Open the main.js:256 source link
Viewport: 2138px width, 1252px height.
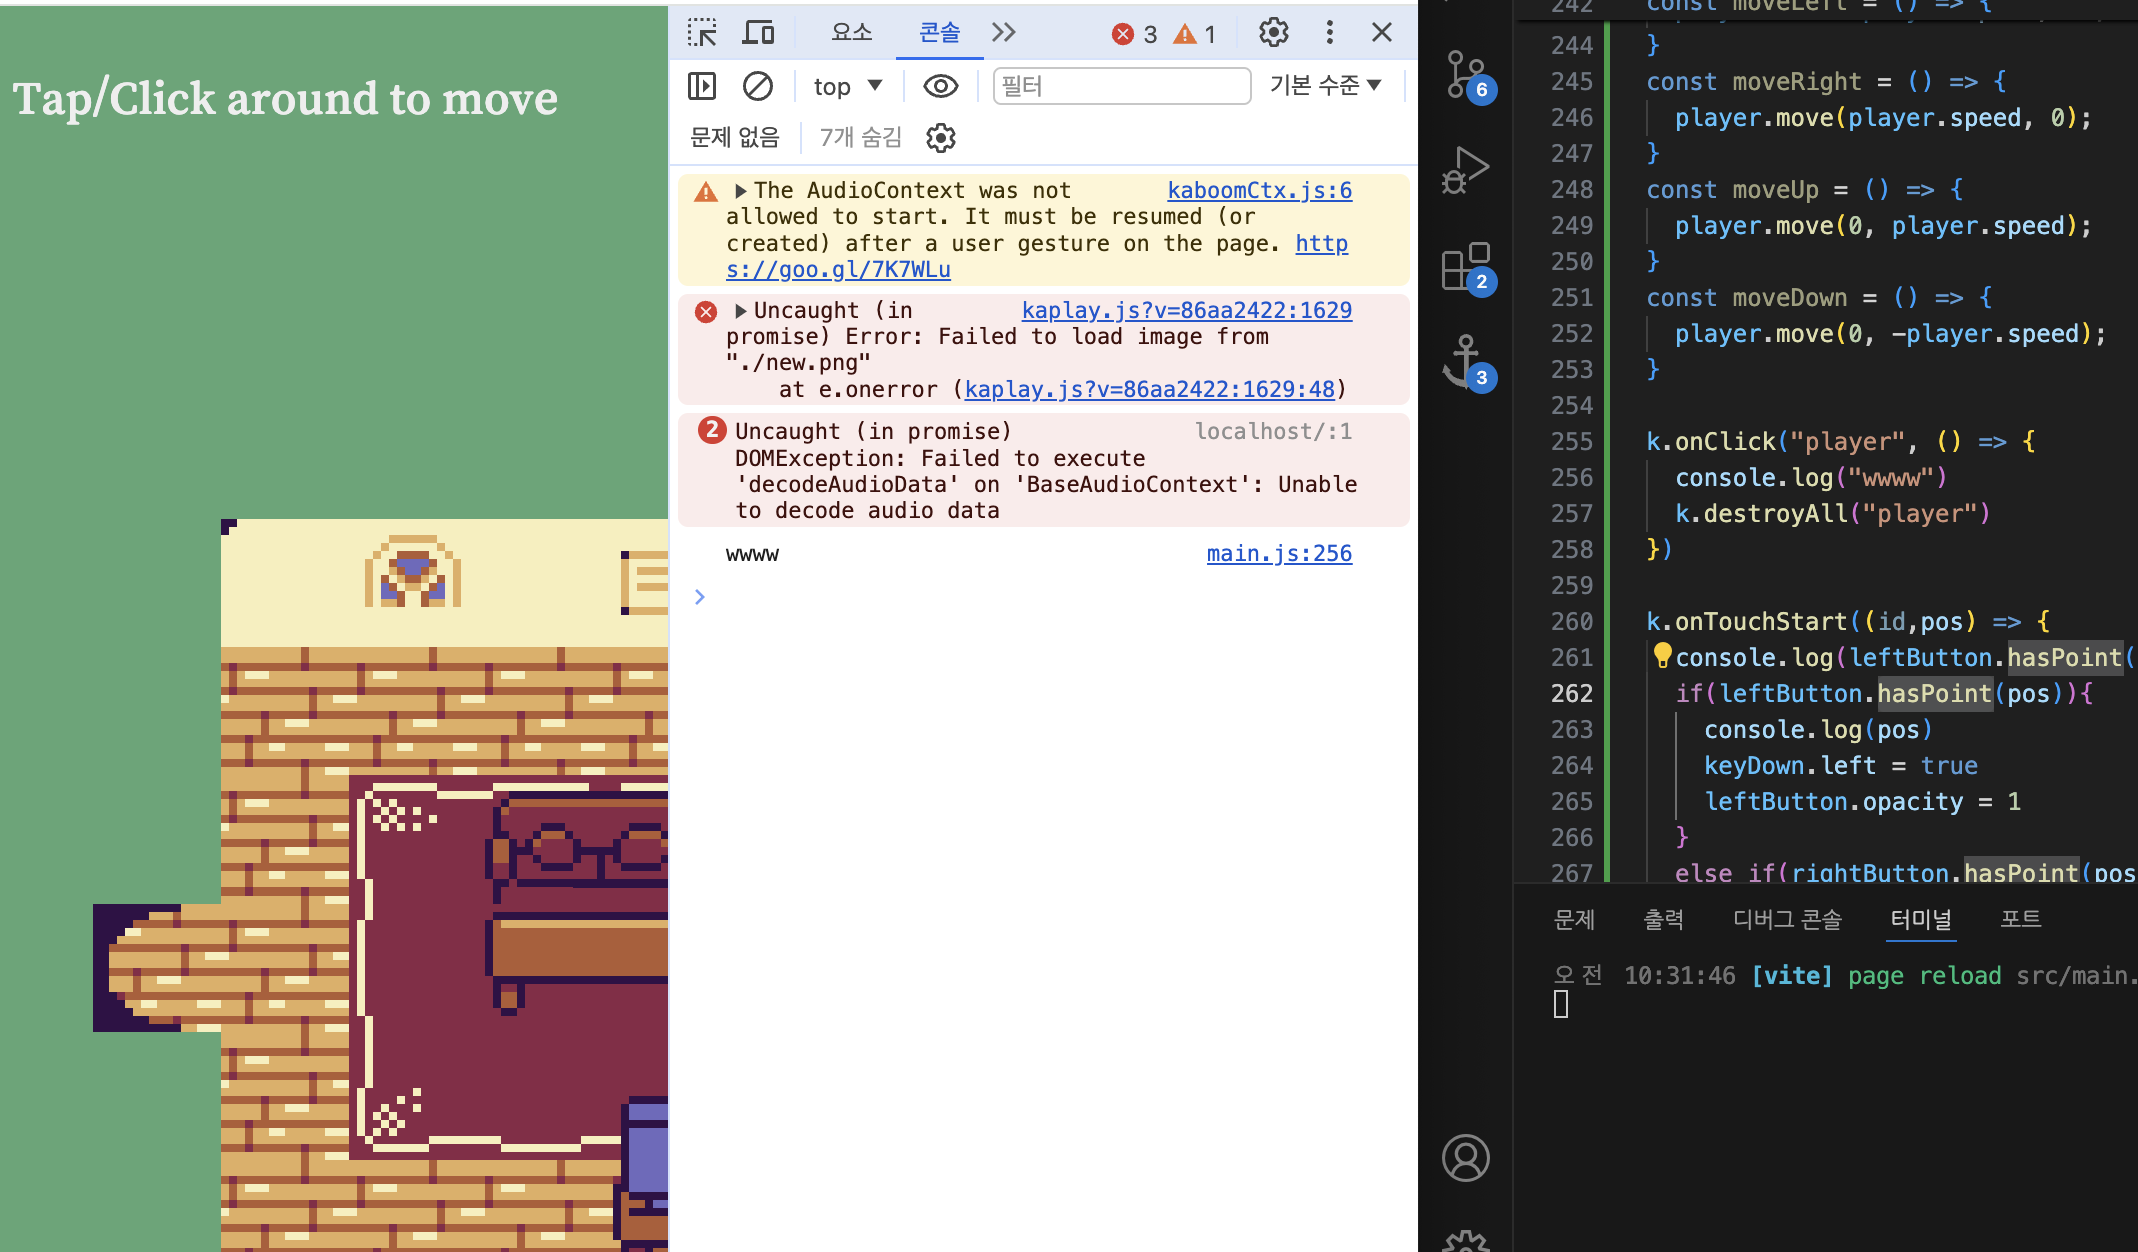[x=1278, y=554]
